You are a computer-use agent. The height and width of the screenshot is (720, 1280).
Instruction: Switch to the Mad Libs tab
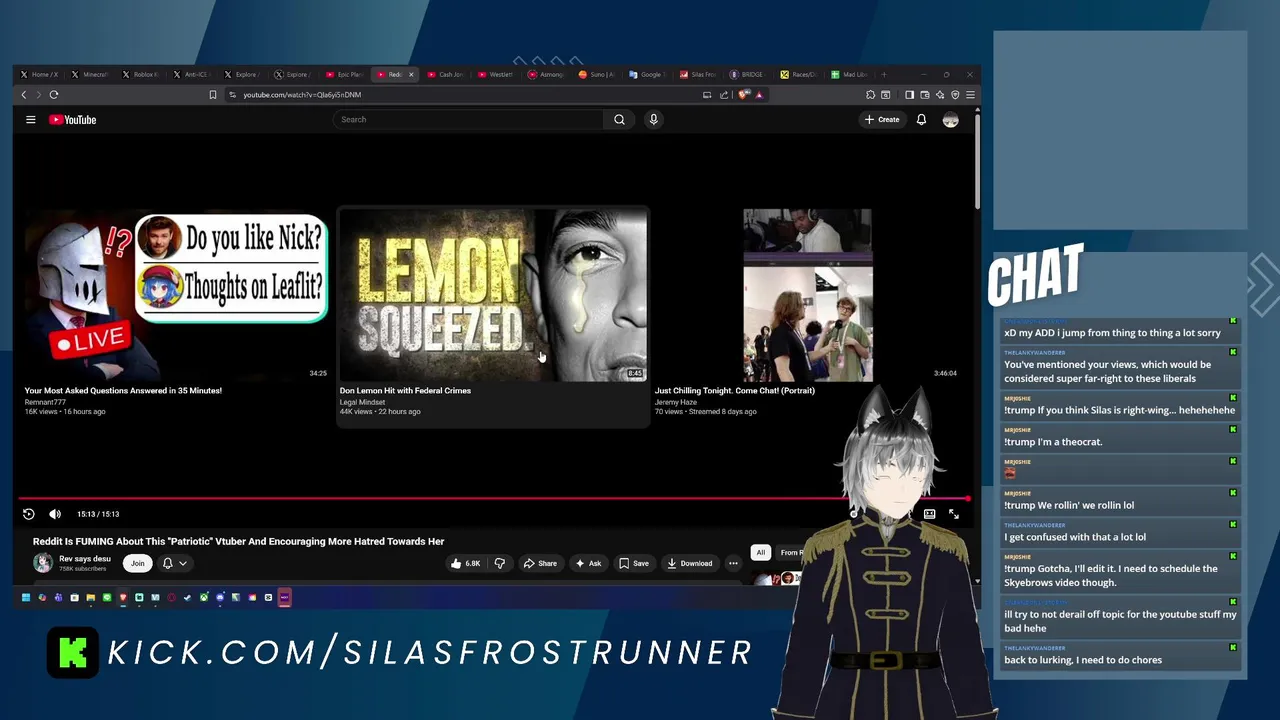[x=850, y=74]
